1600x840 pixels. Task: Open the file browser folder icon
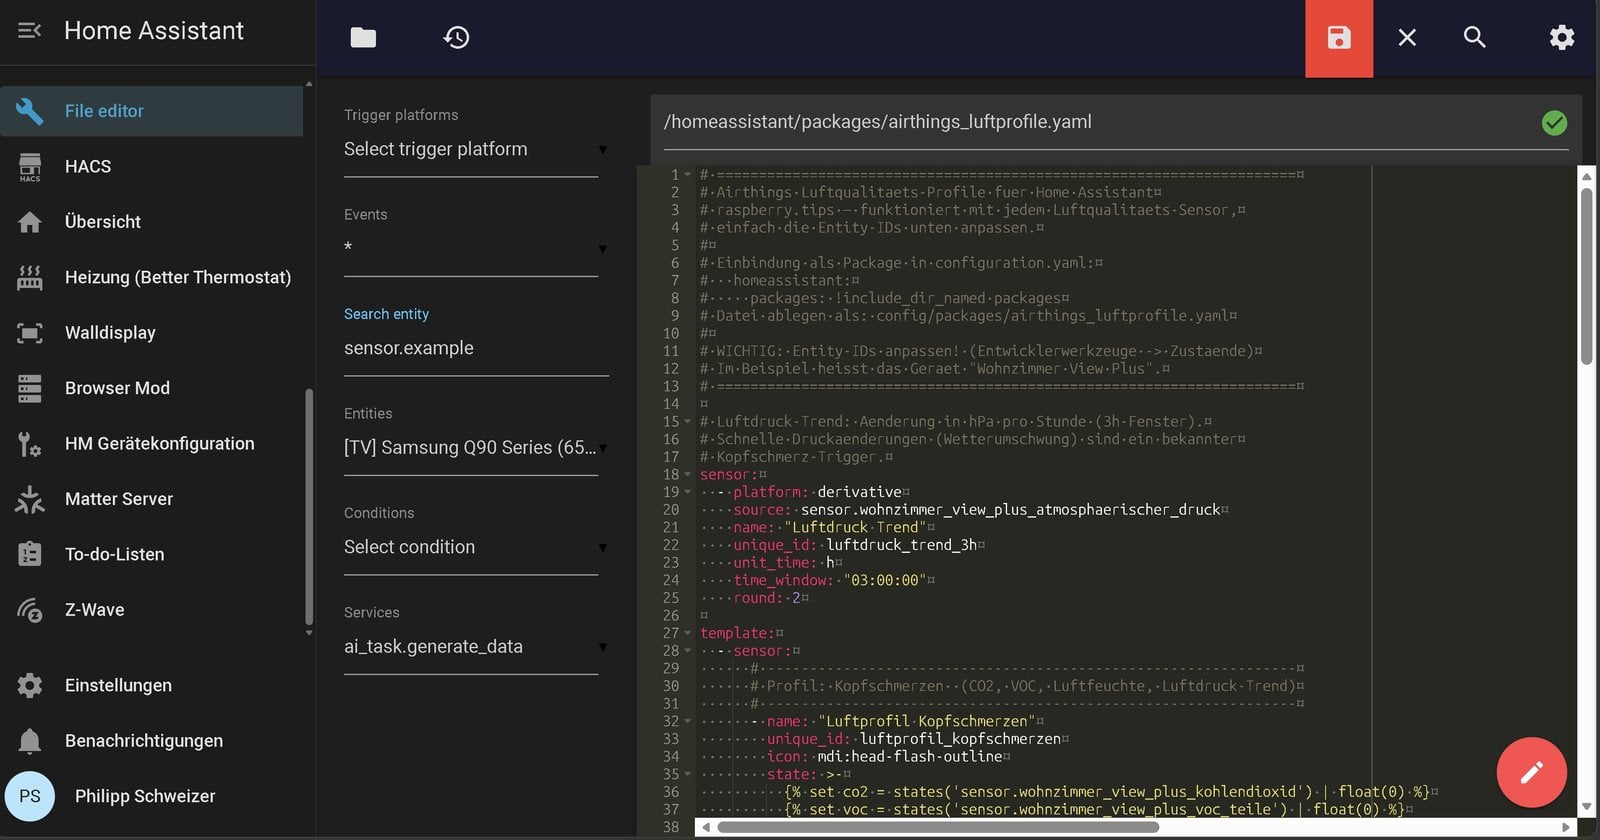pyautogui.click(x=363, y=38)
